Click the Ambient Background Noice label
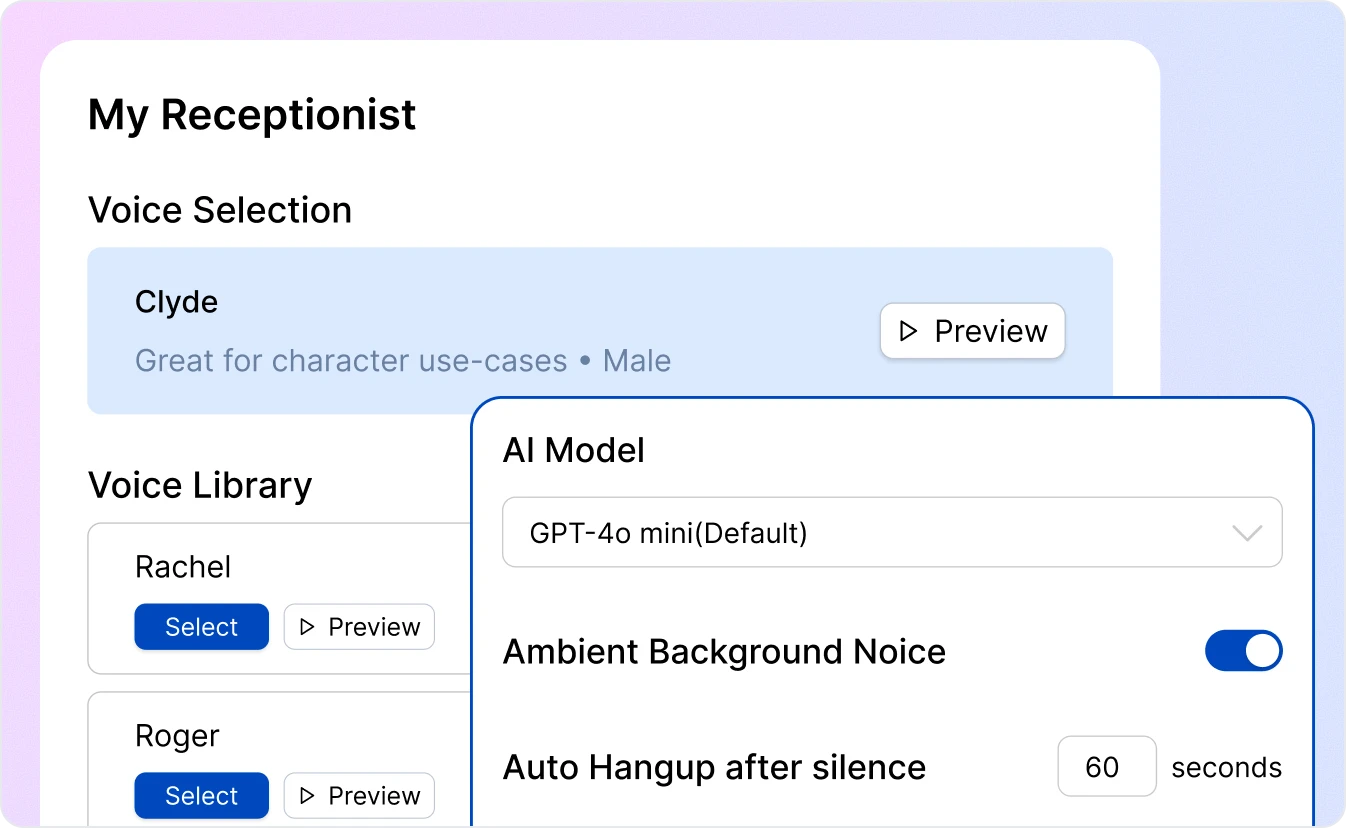This screenshot has width=1346, height=828. point(724,651)
